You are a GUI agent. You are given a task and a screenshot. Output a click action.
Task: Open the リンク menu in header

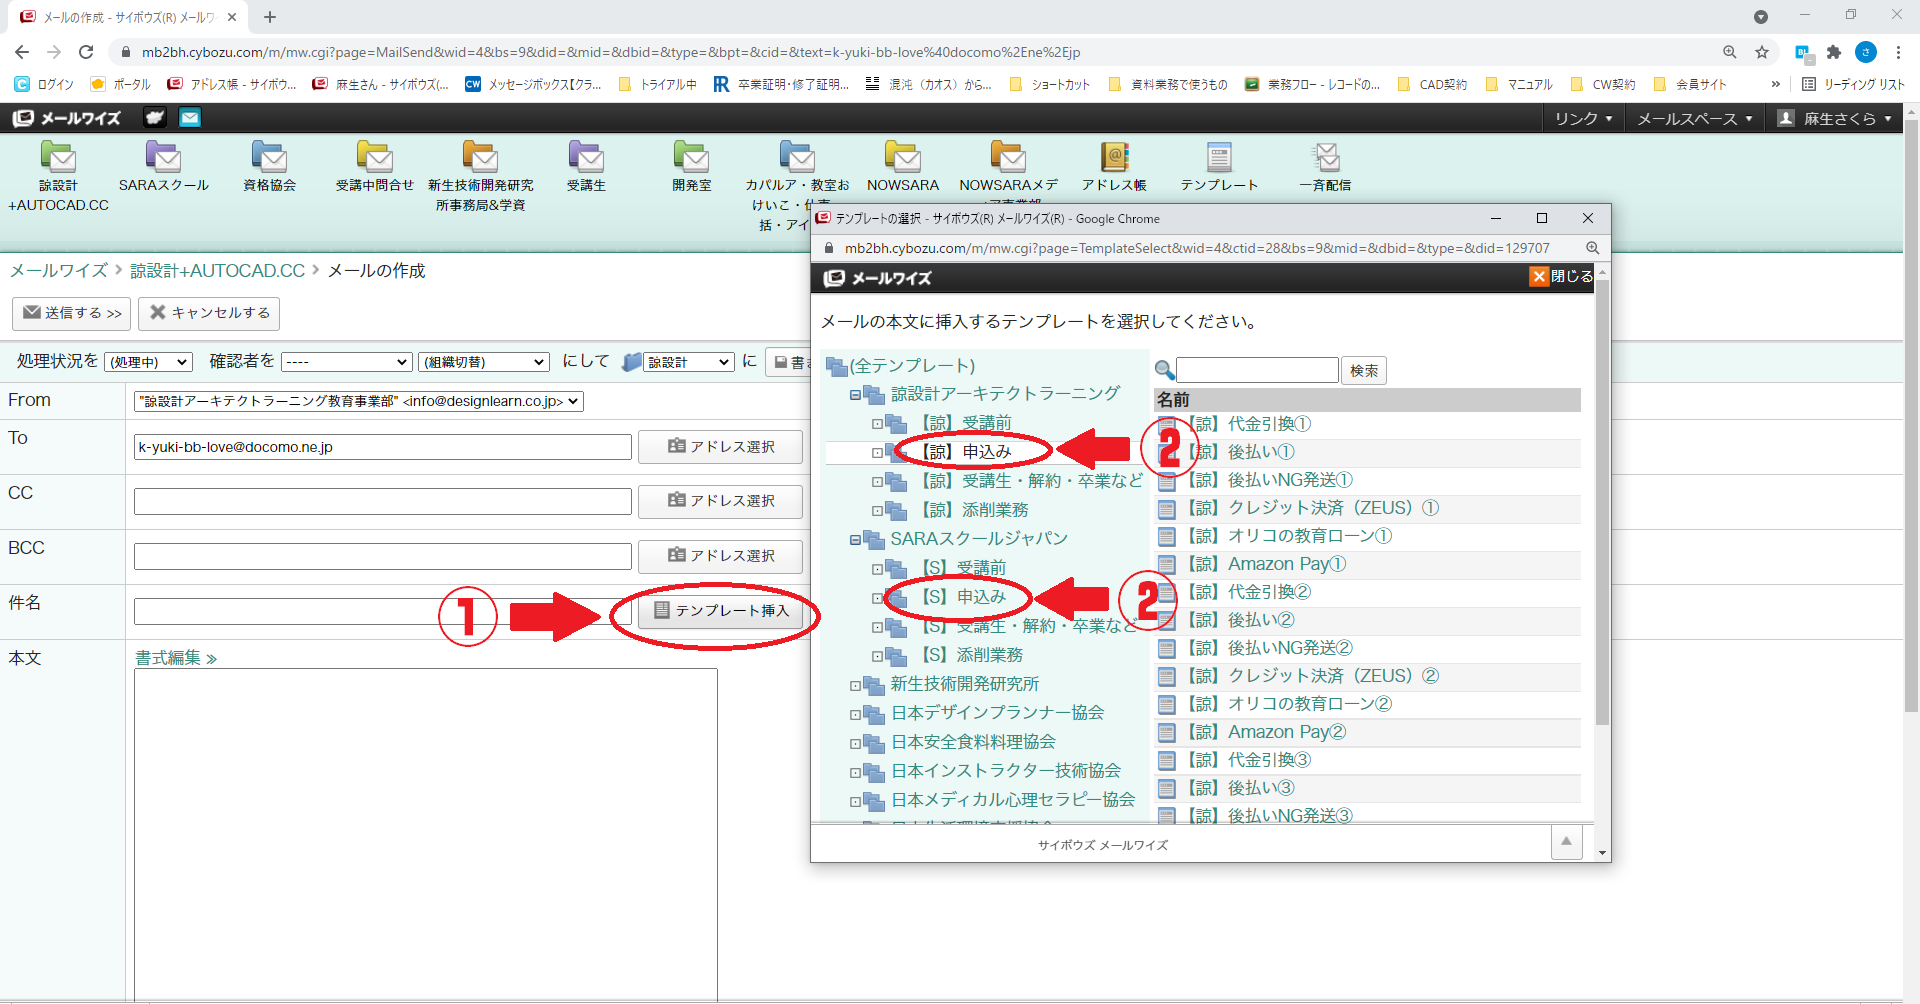click(1583, 119)
